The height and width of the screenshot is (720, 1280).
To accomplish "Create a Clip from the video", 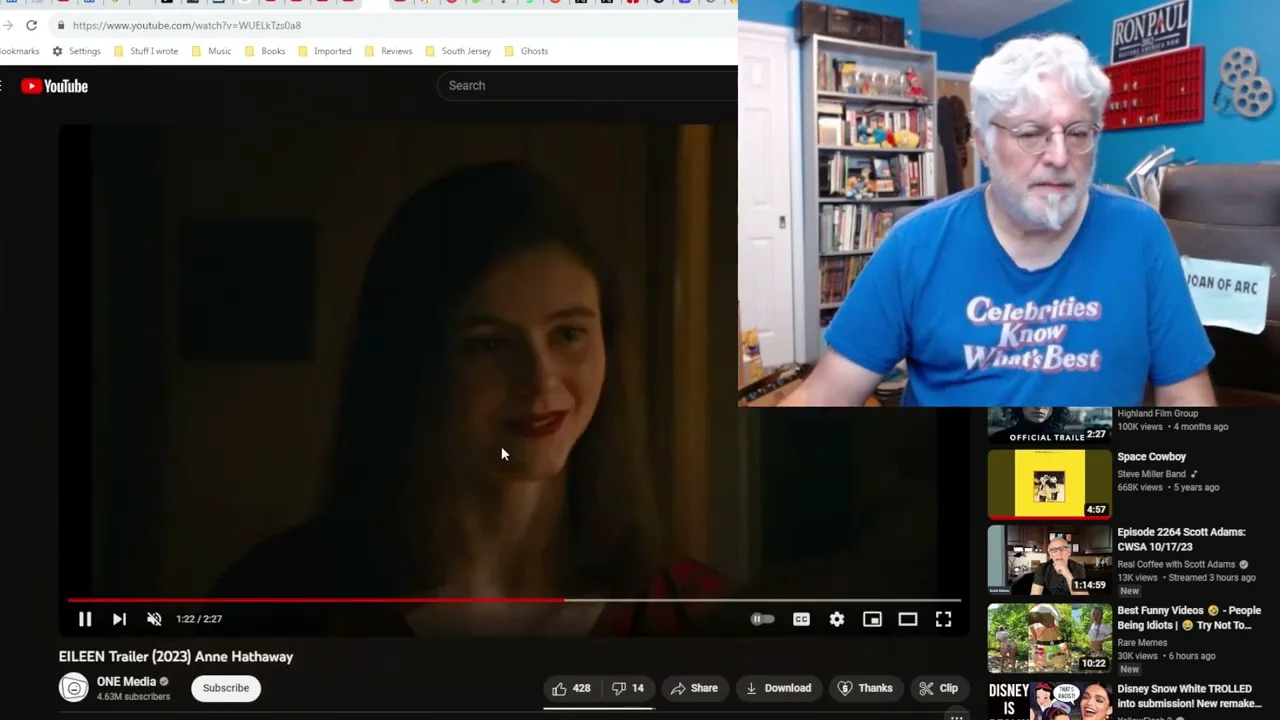I will tap(939, 688).
